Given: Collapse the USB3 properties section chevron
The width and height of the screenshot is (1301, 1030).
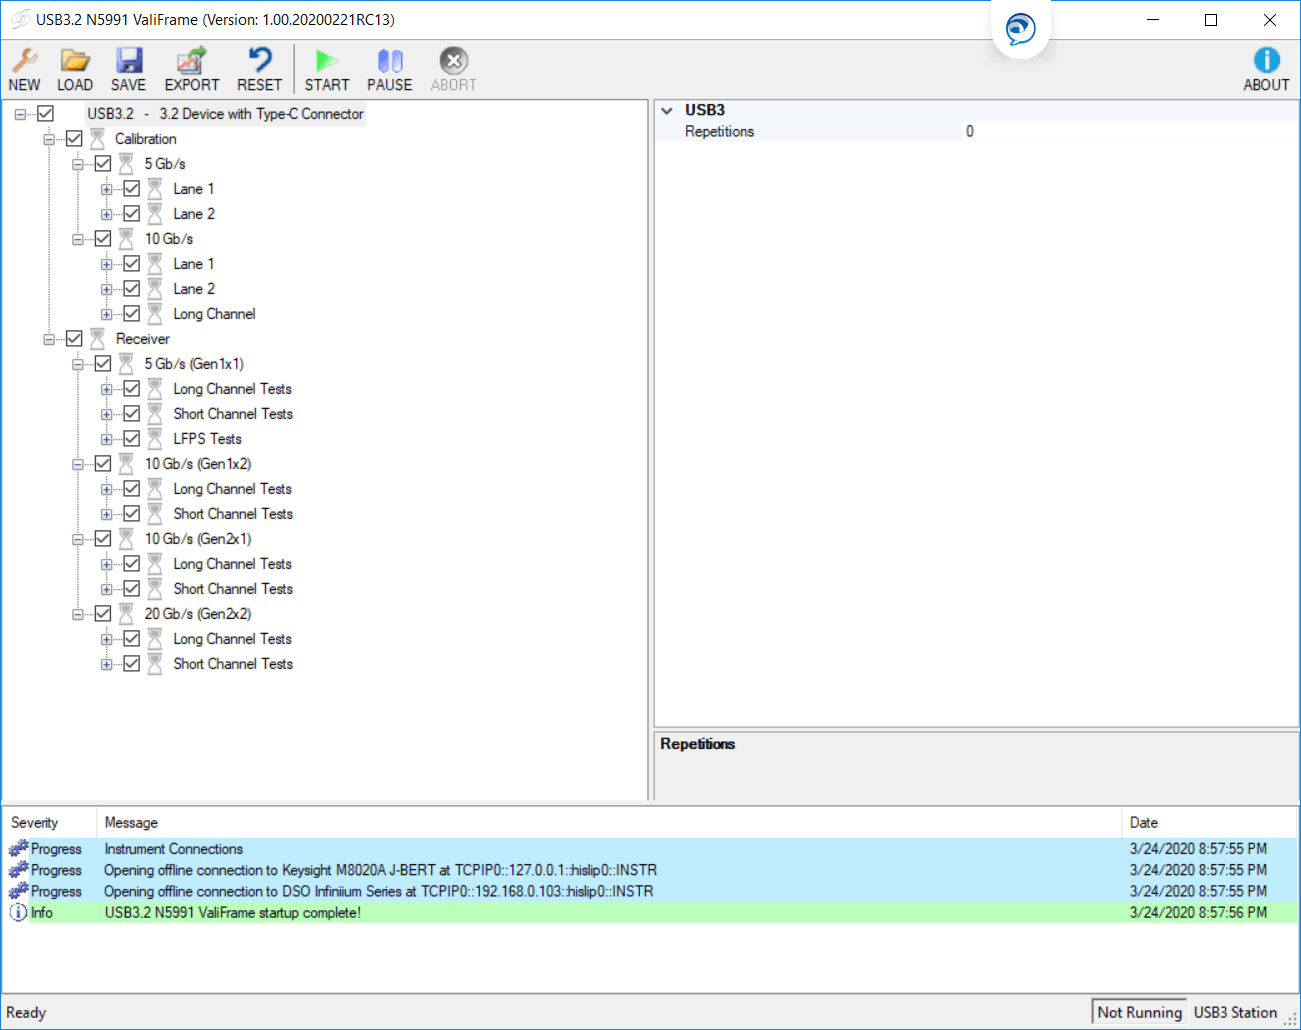Looking at the screenshot, I should (x=667, y=111).
